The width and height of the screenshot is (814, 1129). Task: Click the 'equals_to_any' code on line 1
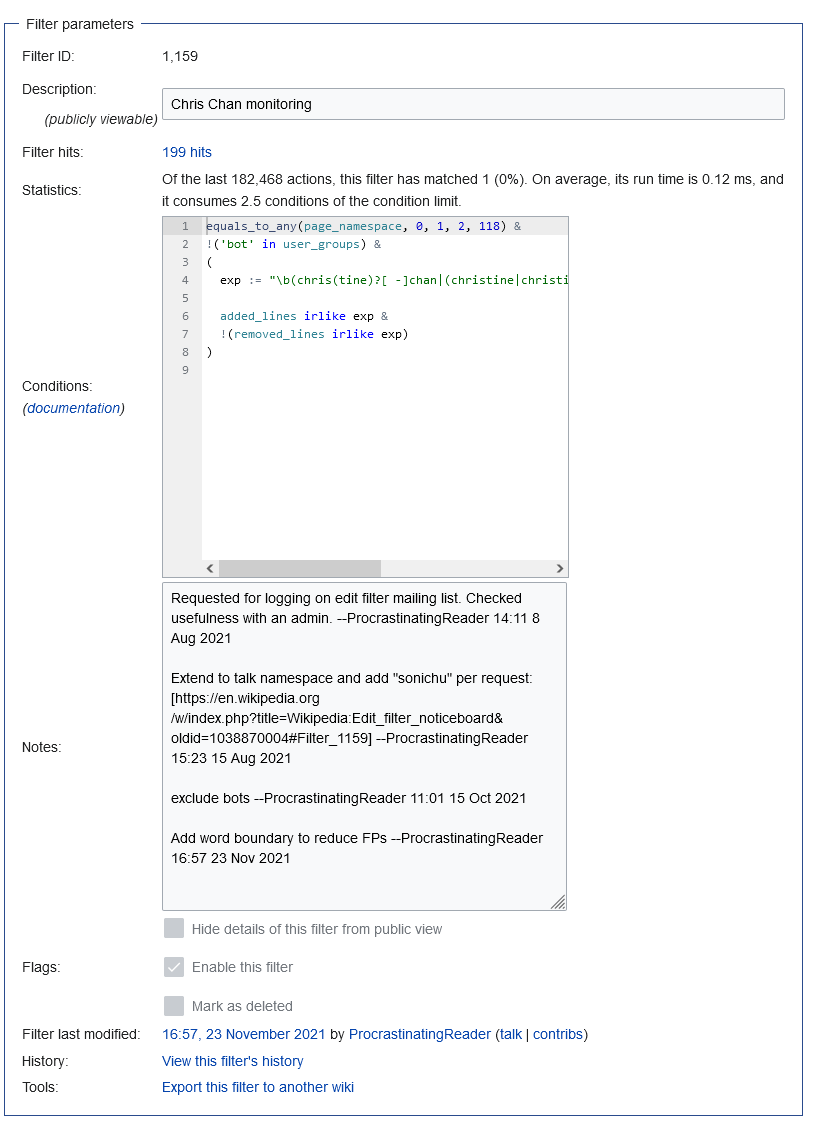[251, 226]
